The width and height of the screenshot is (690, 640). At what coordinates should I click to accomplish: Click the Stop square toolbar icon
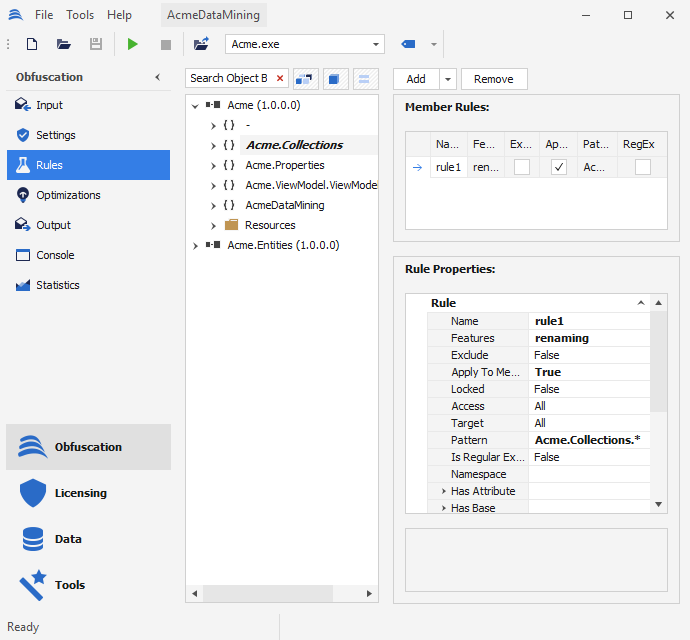[166, 44]
